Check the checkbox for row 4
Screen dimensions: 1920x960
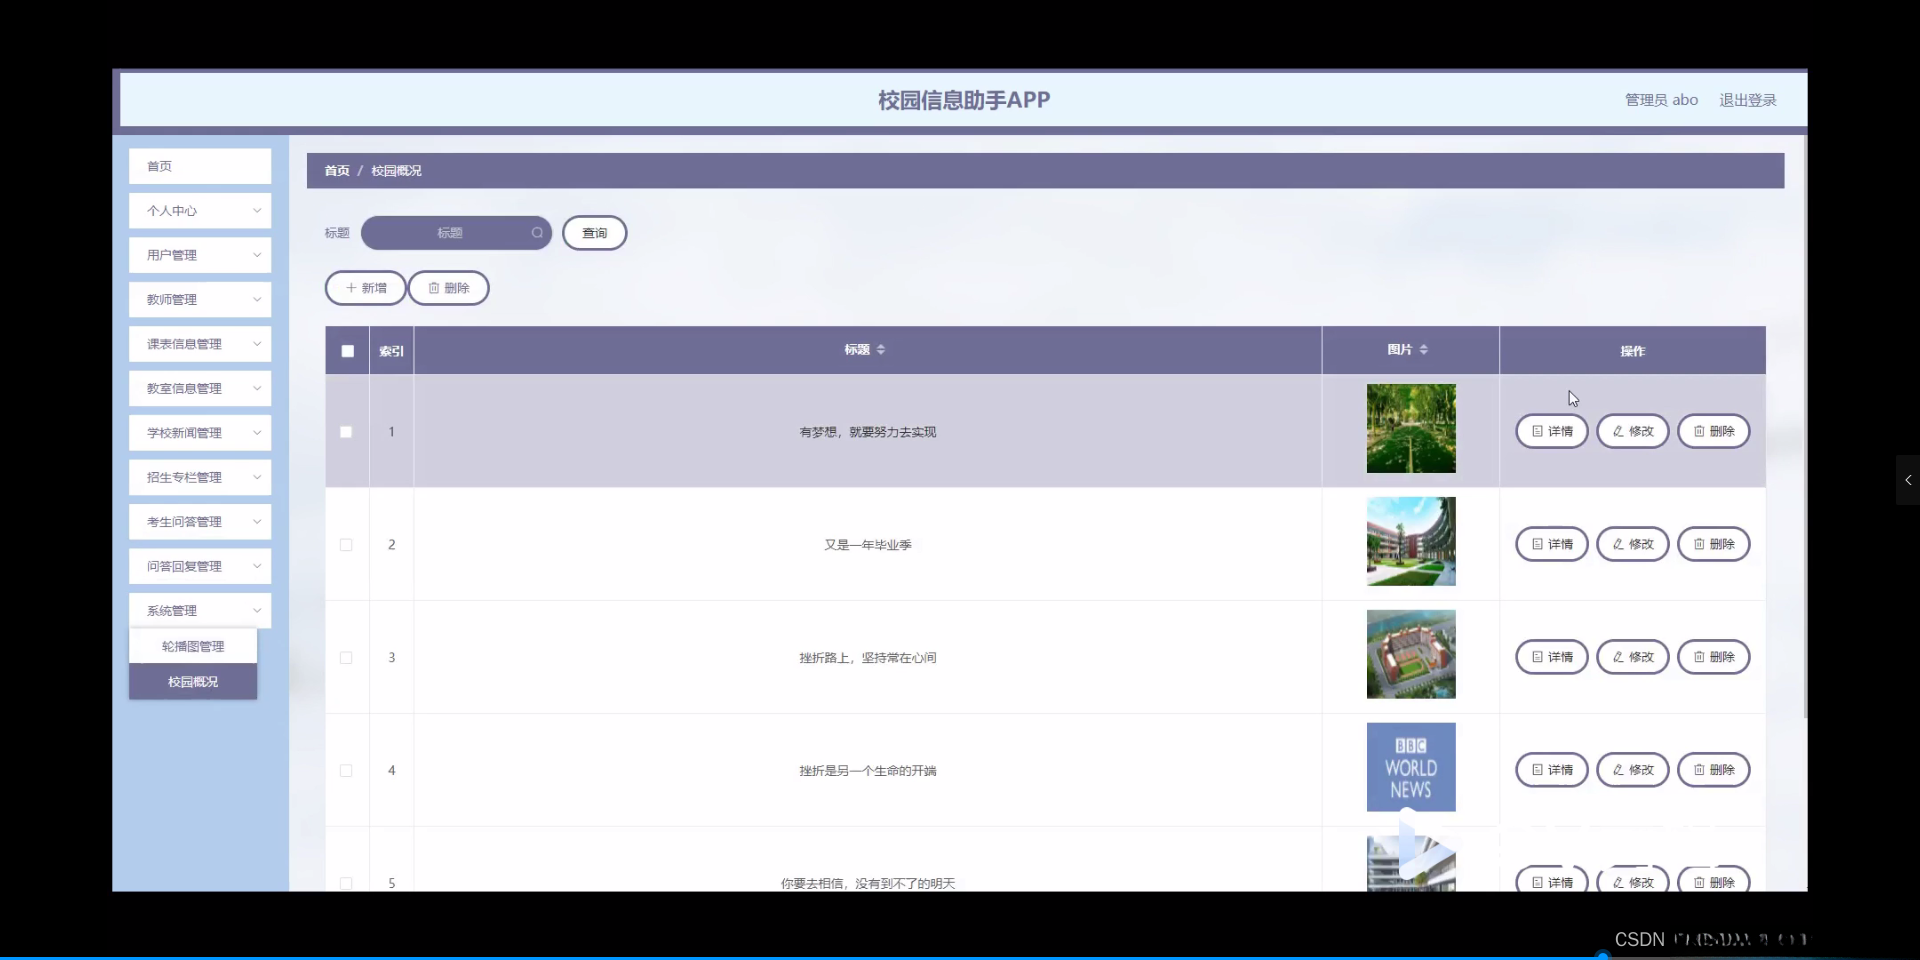click(346, 770)
